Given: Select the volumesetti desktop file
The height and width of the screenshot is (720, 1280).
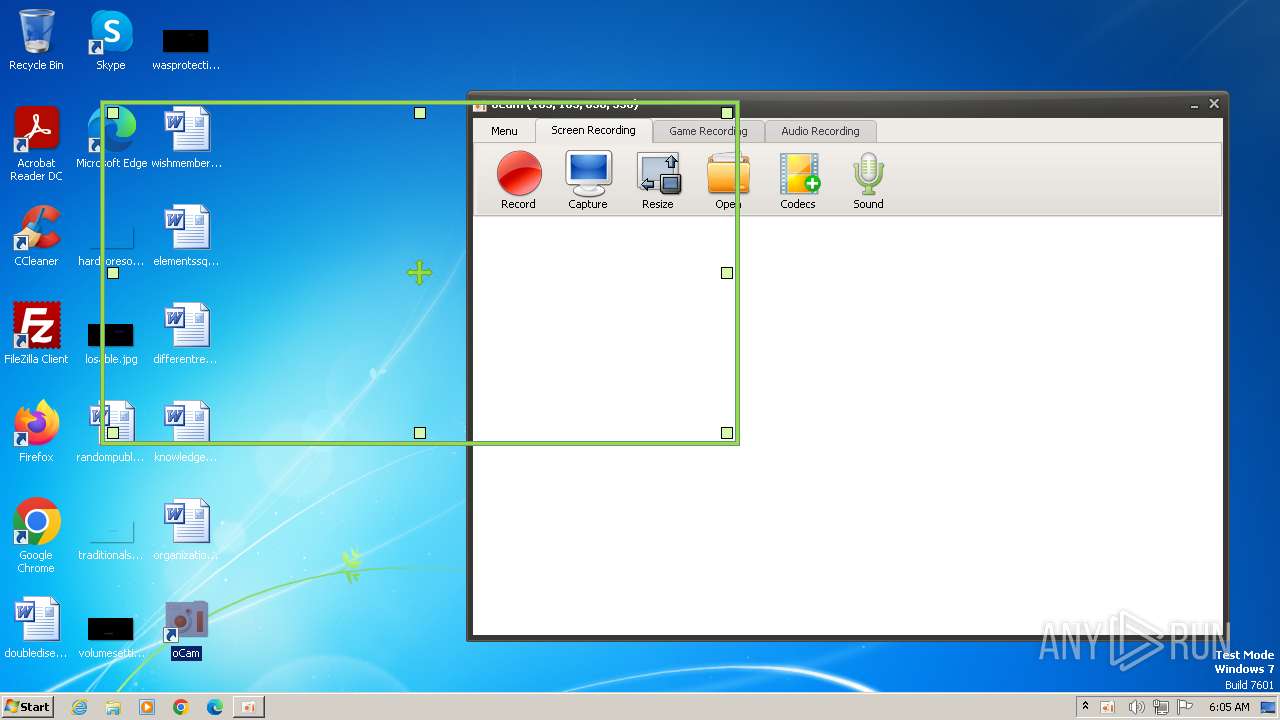Looking at the screenshot, I should tap(111, 636).
